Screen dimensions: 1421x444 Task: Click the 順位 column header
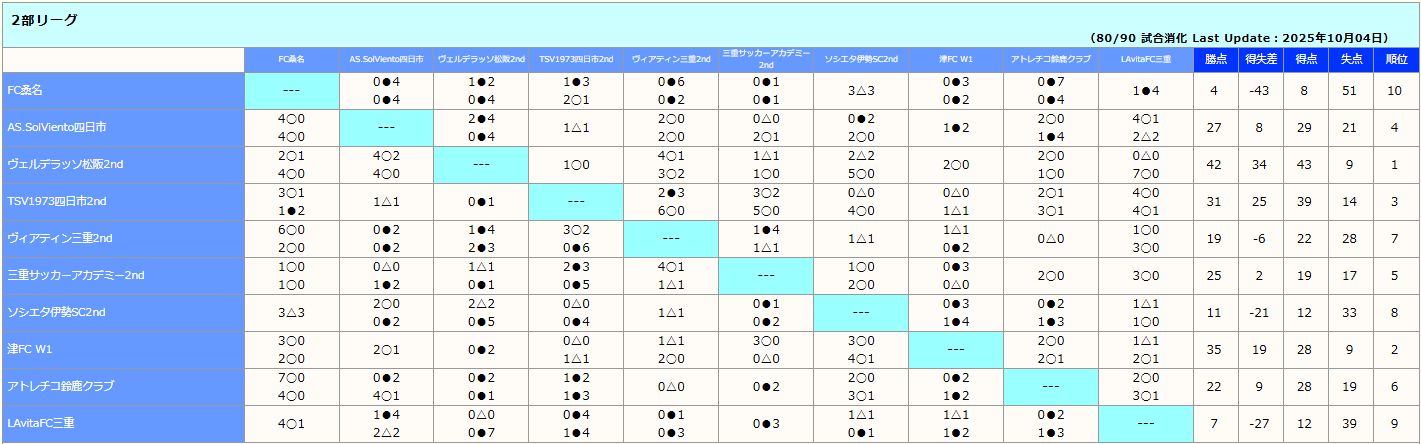point(1395,59)
